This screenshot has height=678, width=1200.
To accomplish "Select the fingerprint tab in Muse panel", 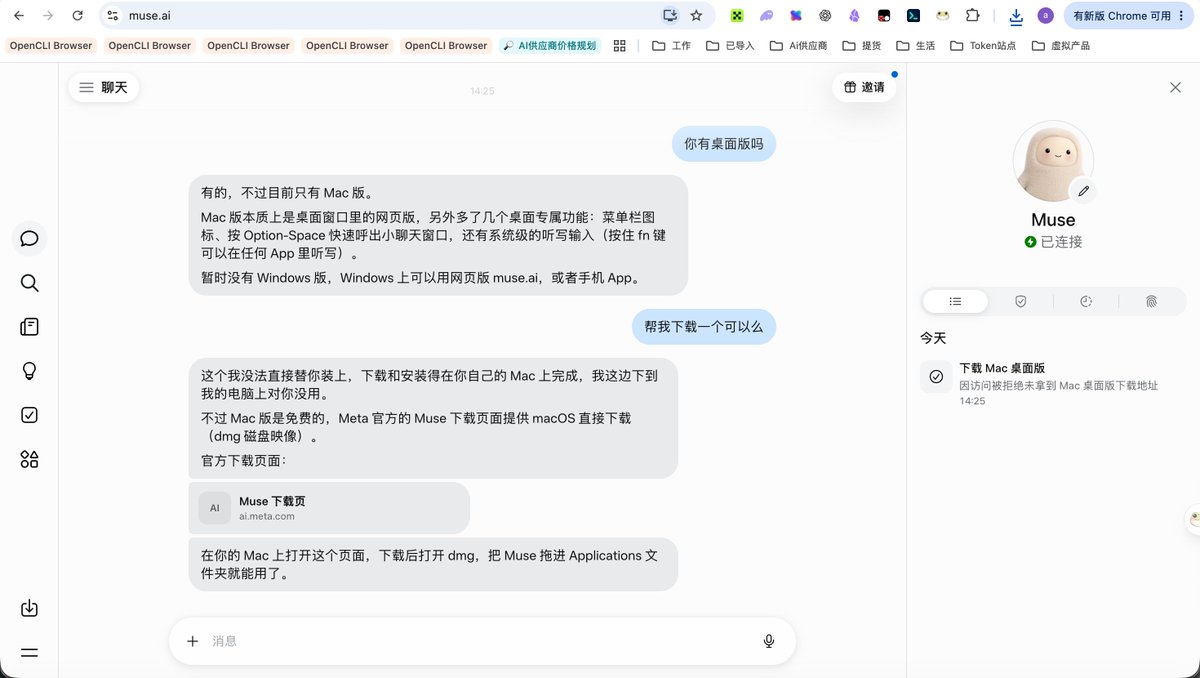I will coord(1151,301).
